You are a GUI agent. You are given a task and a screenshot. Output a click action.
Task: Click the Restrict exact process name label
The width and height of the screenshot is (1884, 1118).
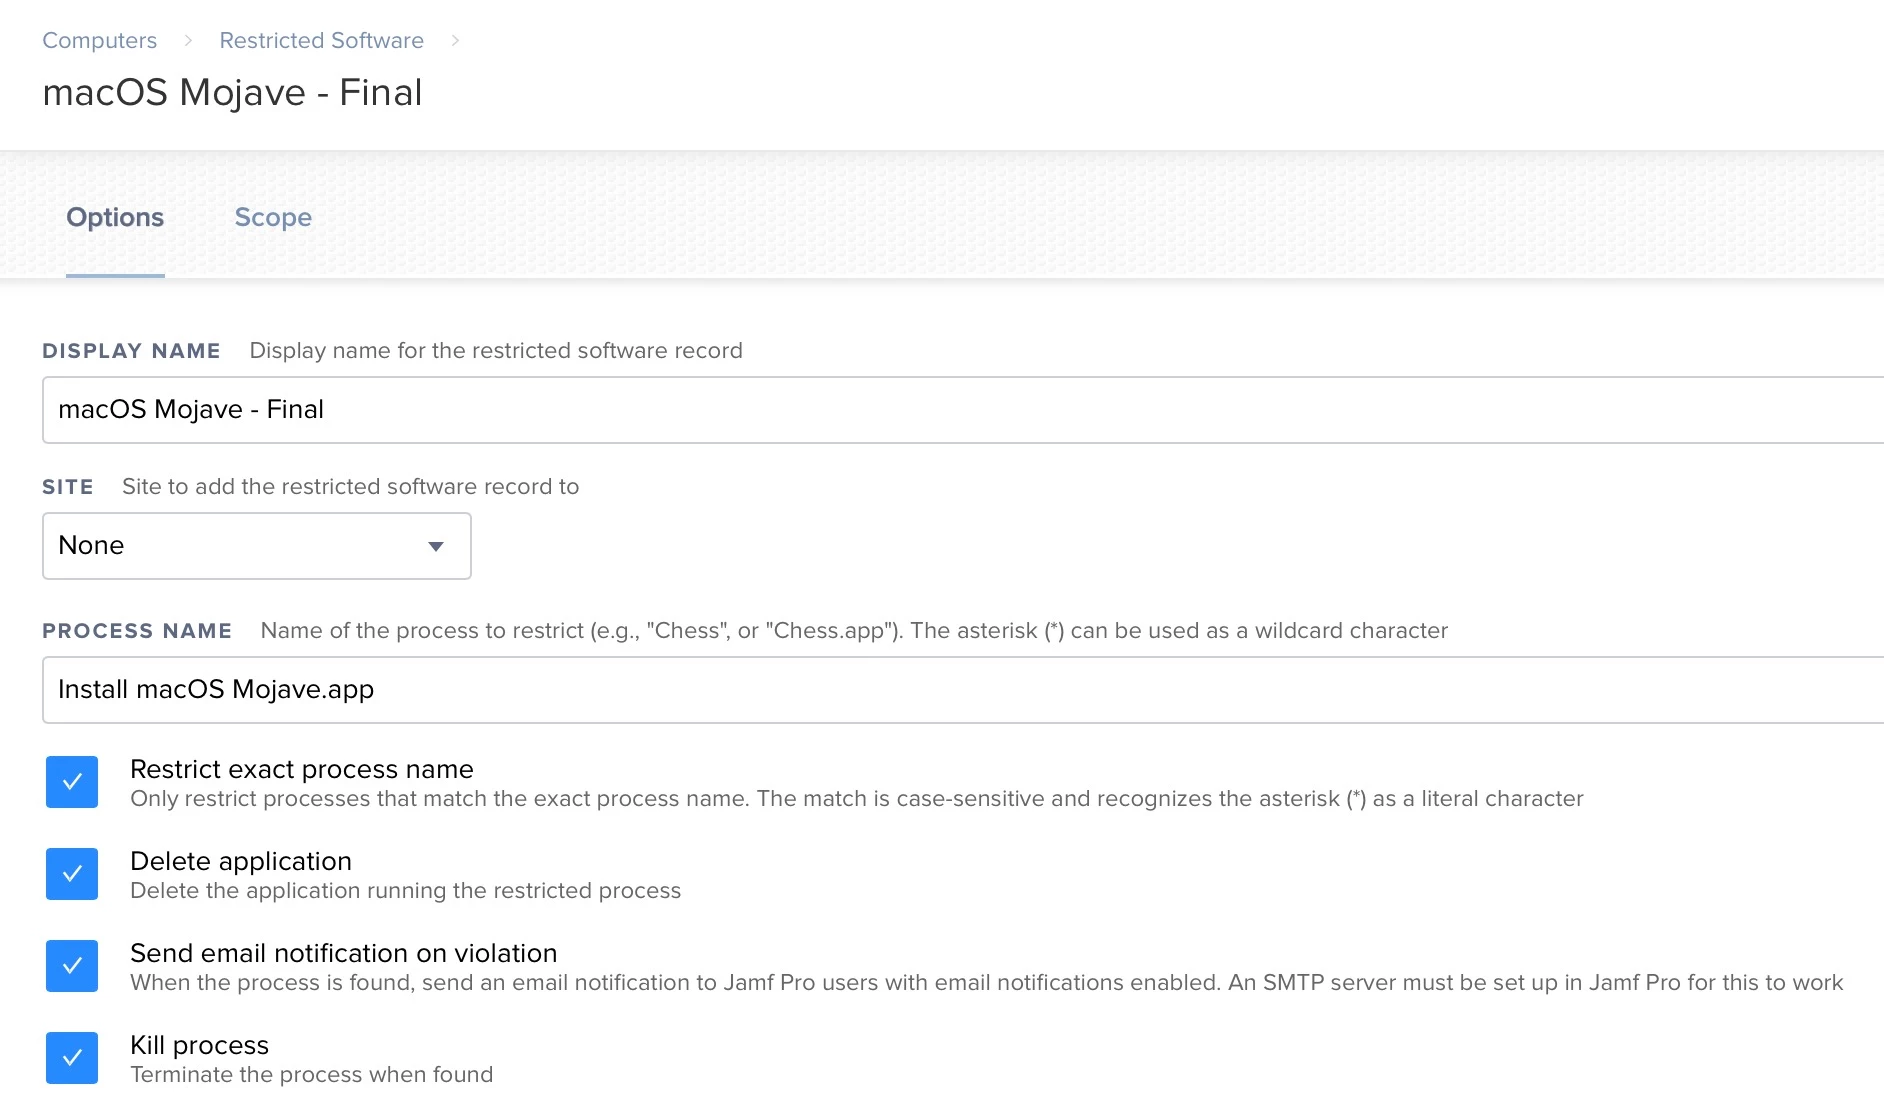[302, 769]
